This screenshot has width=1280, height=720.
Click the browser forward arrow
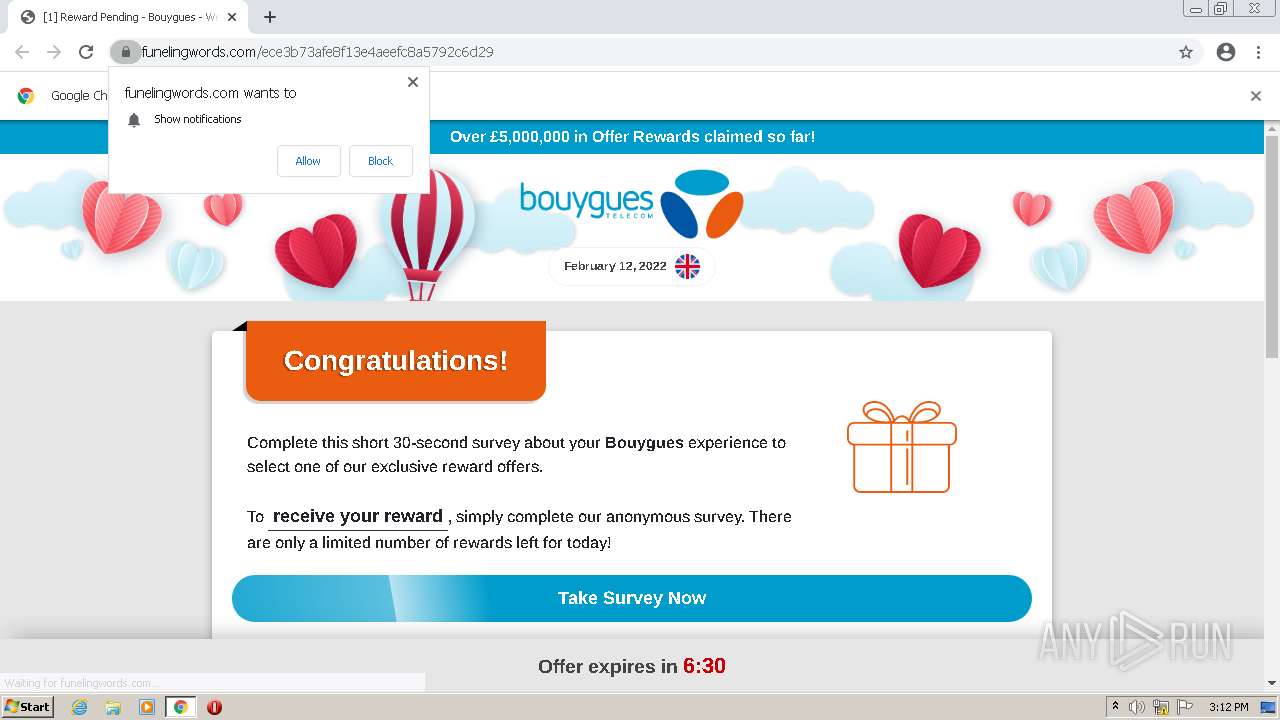(54, 52)
